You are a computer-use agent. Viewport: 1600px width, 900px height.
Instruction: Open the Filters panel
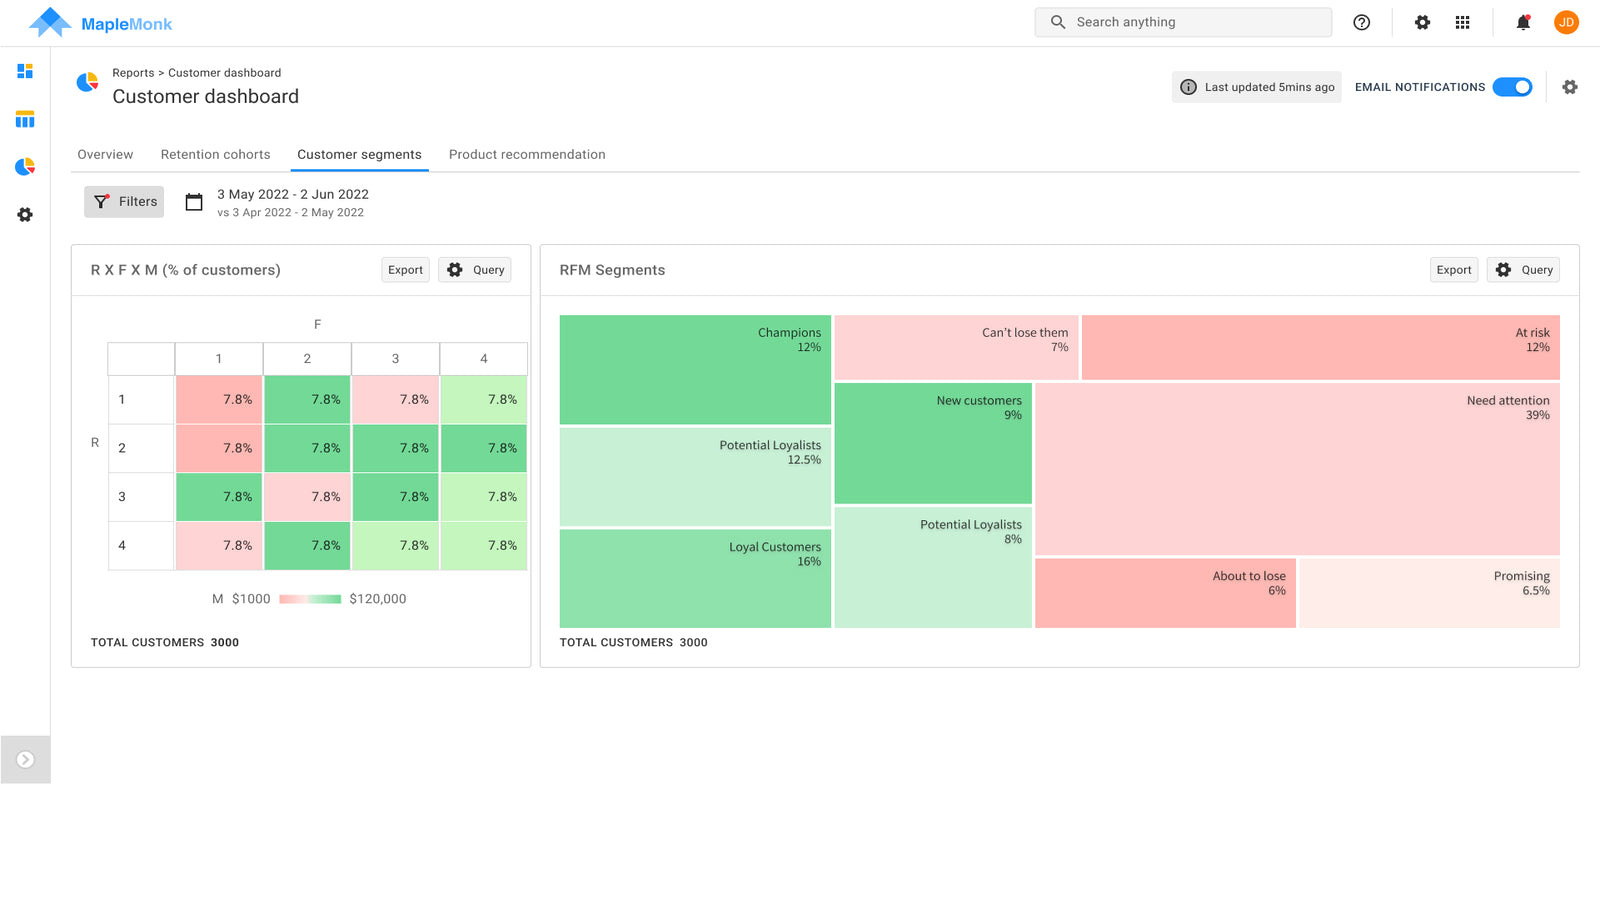click(x=124, y=202)
